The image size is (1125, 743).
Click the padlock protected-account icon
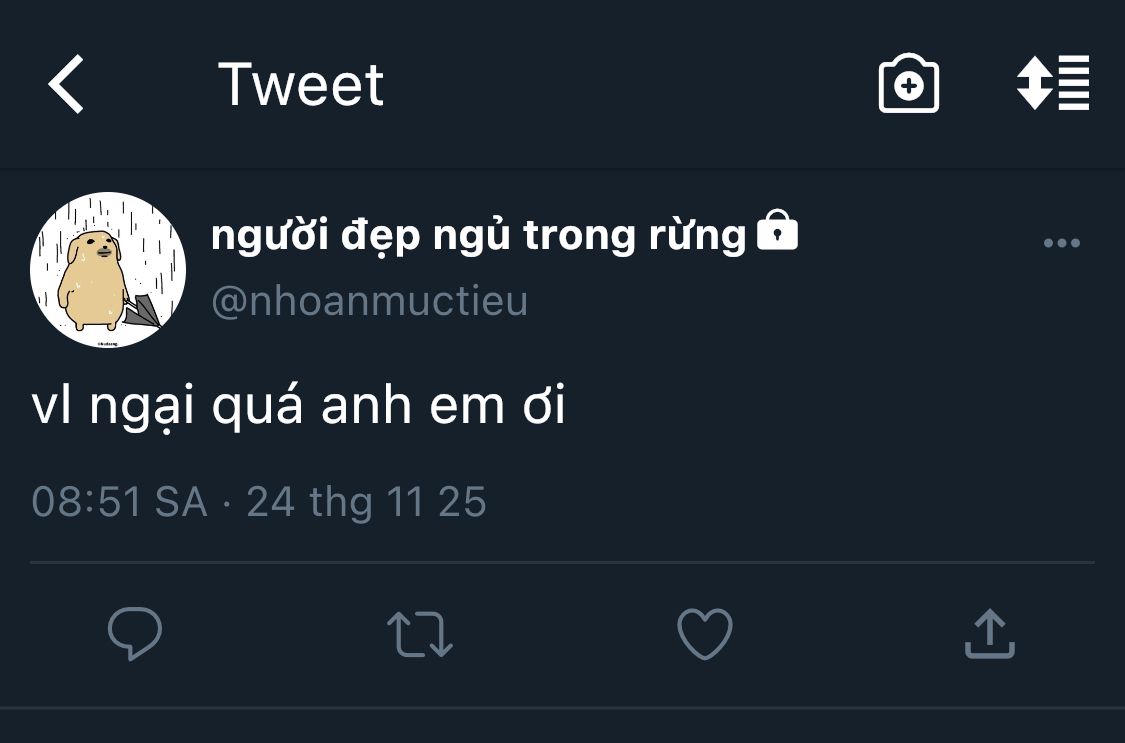click(x=777, y=234)
